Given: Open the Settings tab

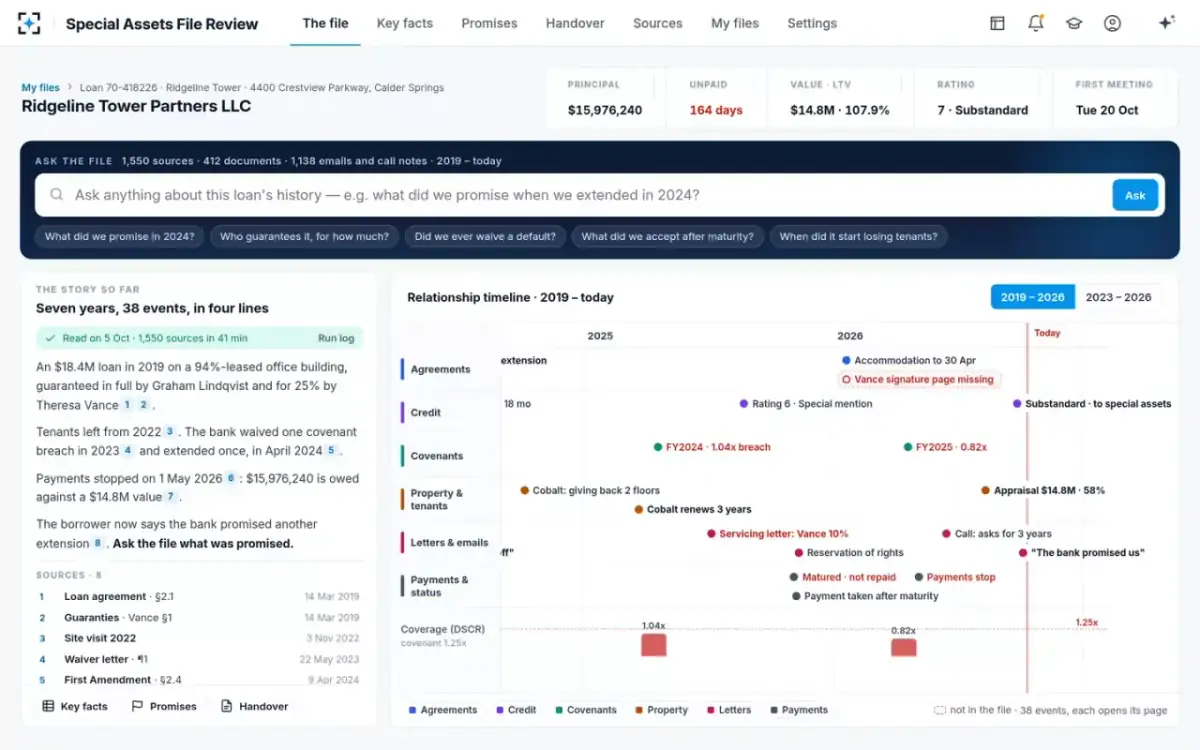Looking at the screenshot, I should coord(812,23).
